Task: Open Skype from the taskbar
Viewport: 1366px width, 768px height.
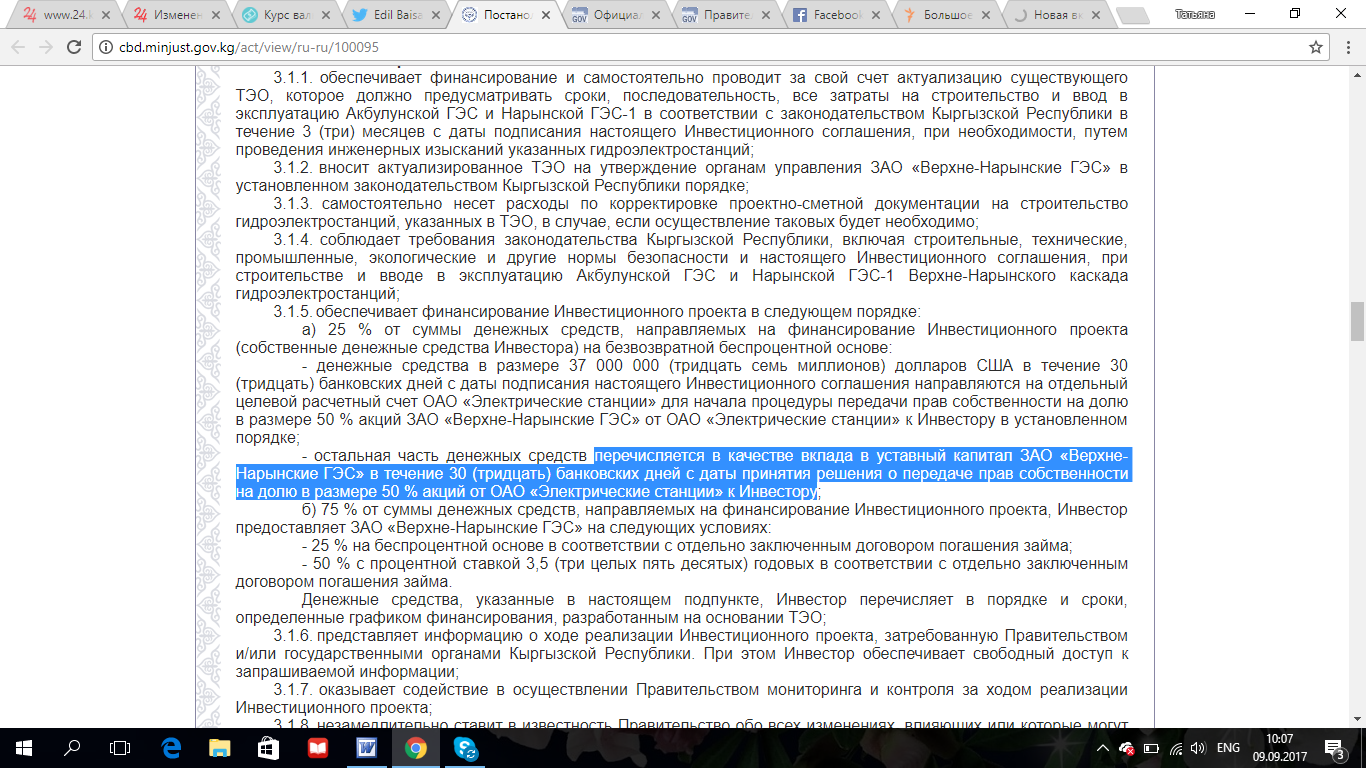Action: (464, 748)
